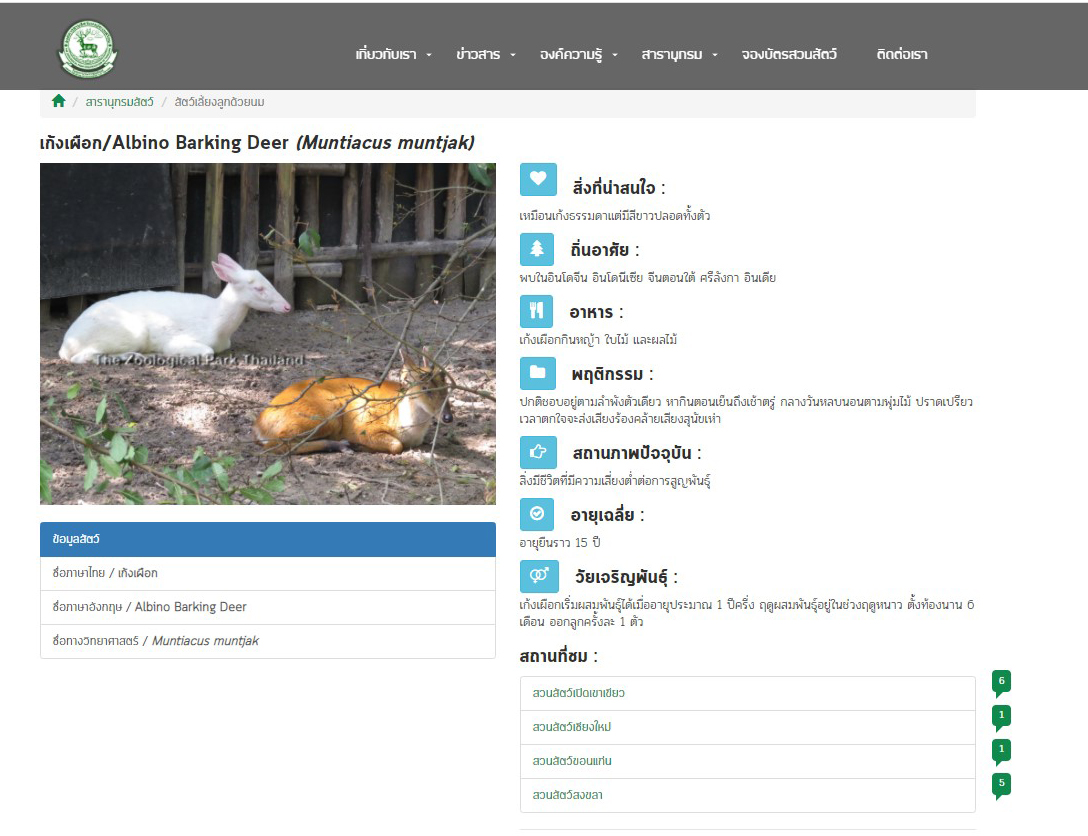Select สวนสัตว์เชียงใหม่ from the location list
The width and height of the screenshot is (1088, 836).
tap(571, 727)
